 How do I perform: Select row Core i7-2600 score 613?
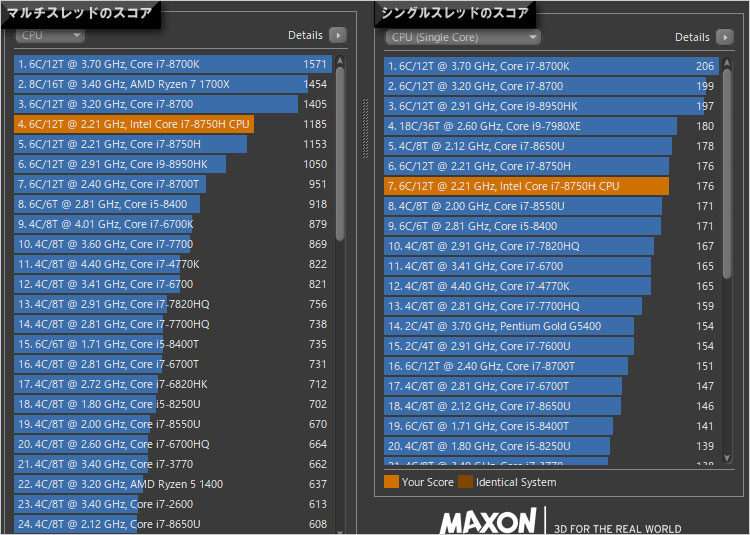pyautogui.click(x=173, y=504)
